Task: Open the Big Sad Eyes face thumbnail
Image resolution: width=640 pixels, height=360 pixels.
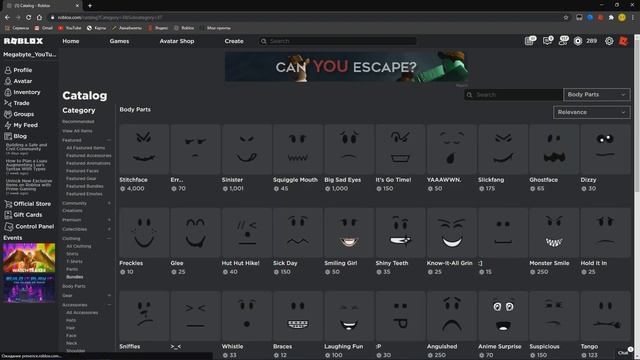Action: 349,149
